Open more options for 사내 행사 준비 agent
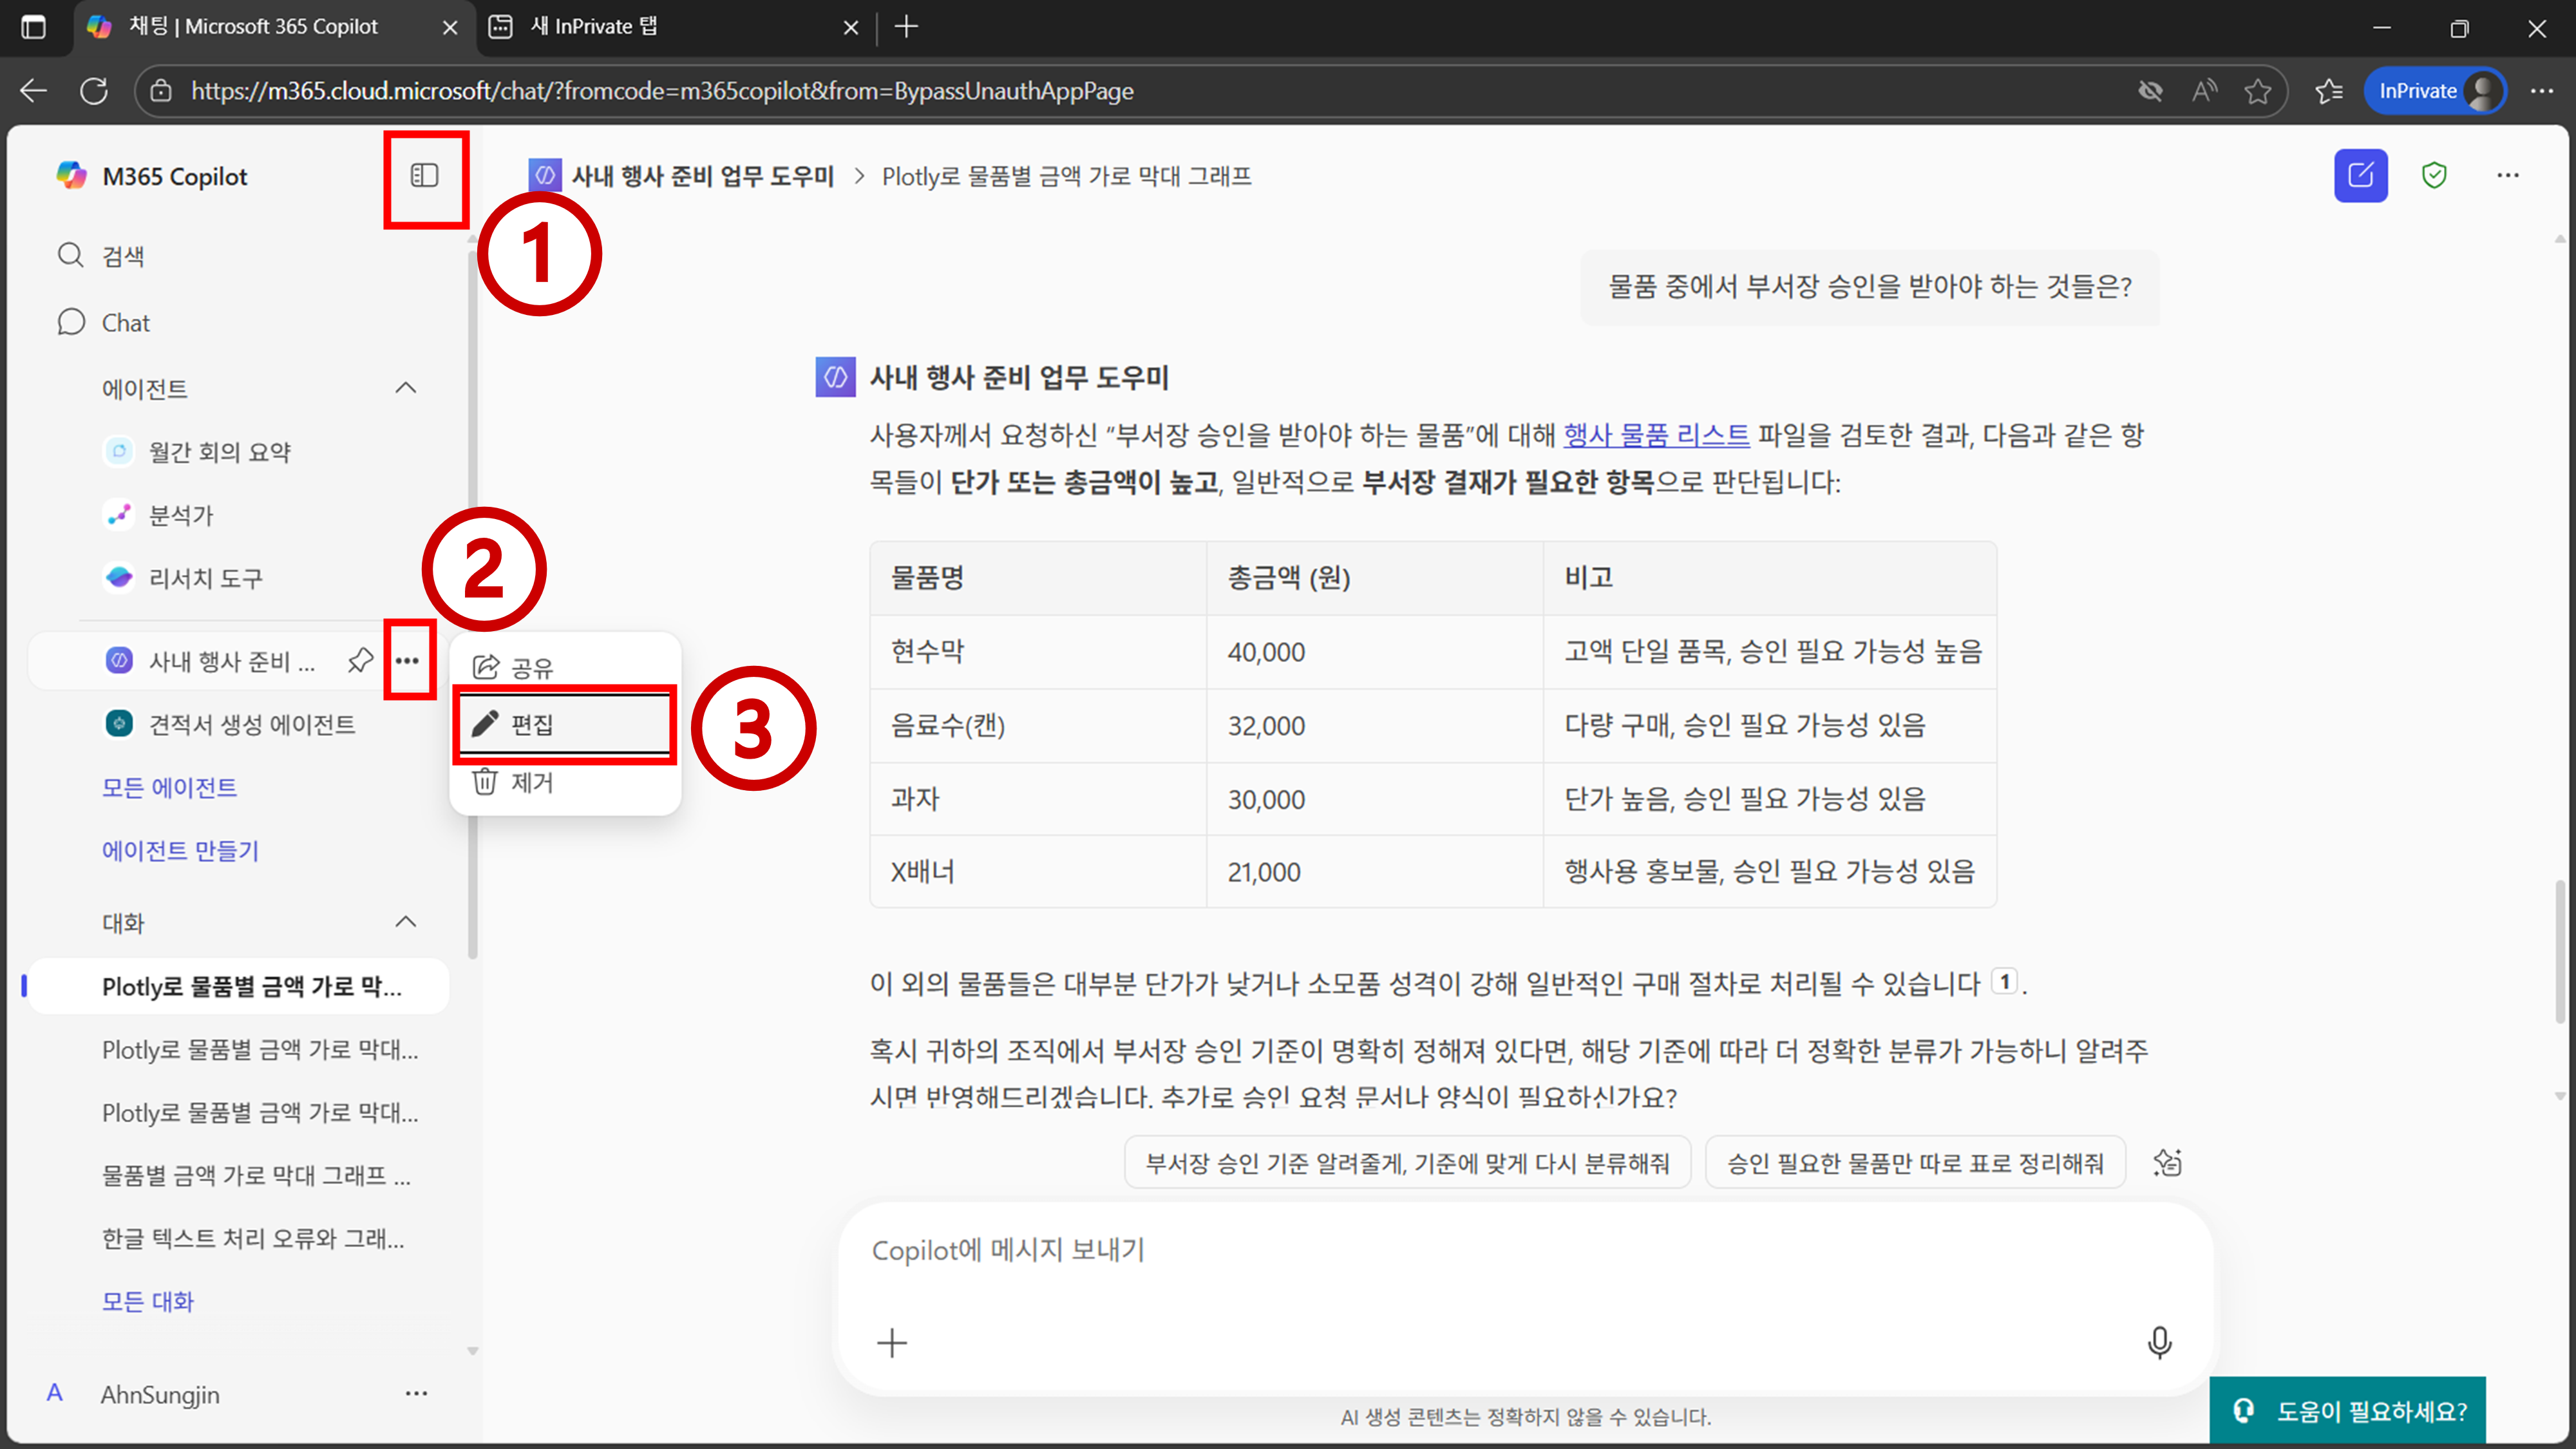Viewport: 2576px width, 1449px height. [407, 660]
